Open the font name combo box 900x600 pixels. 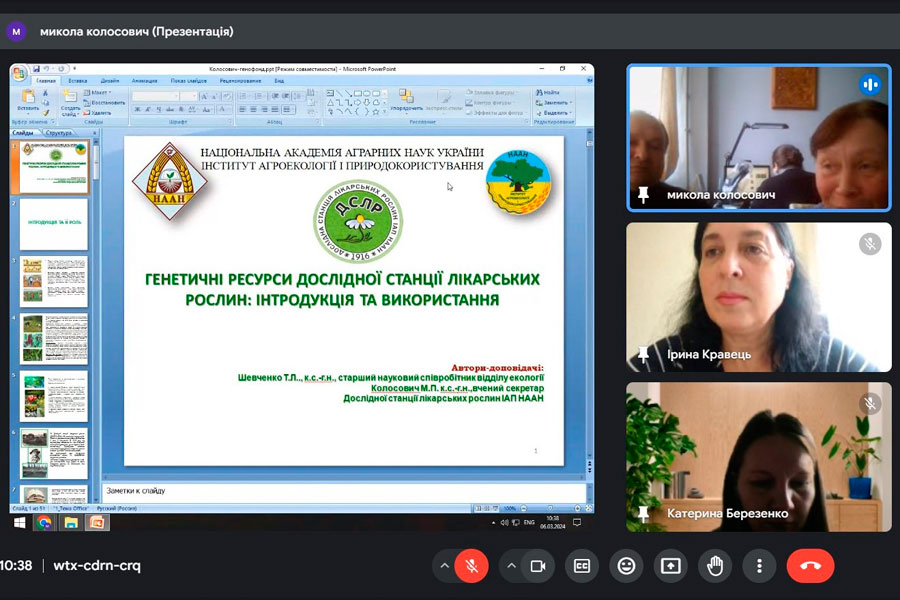click(156, 96)
